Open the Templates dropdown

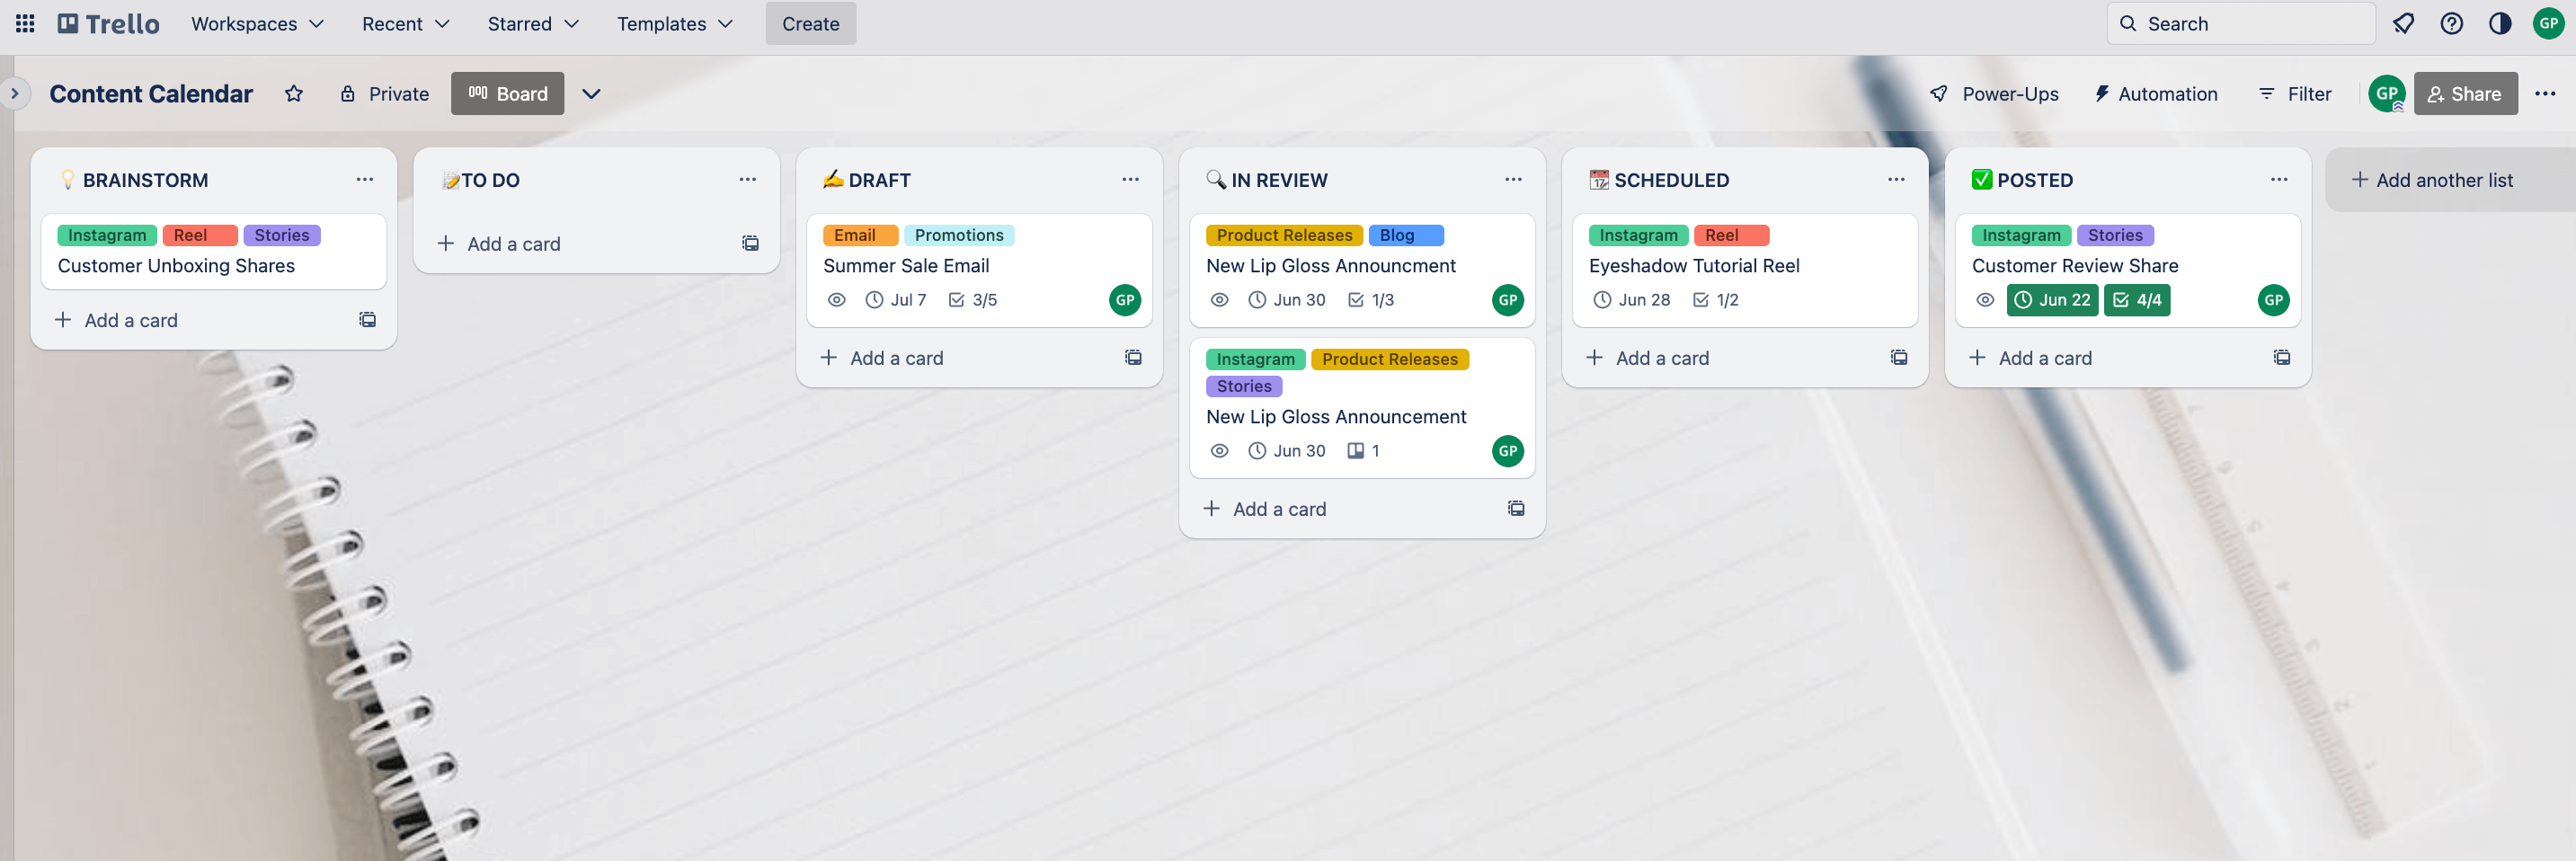(x=675, y=23)
